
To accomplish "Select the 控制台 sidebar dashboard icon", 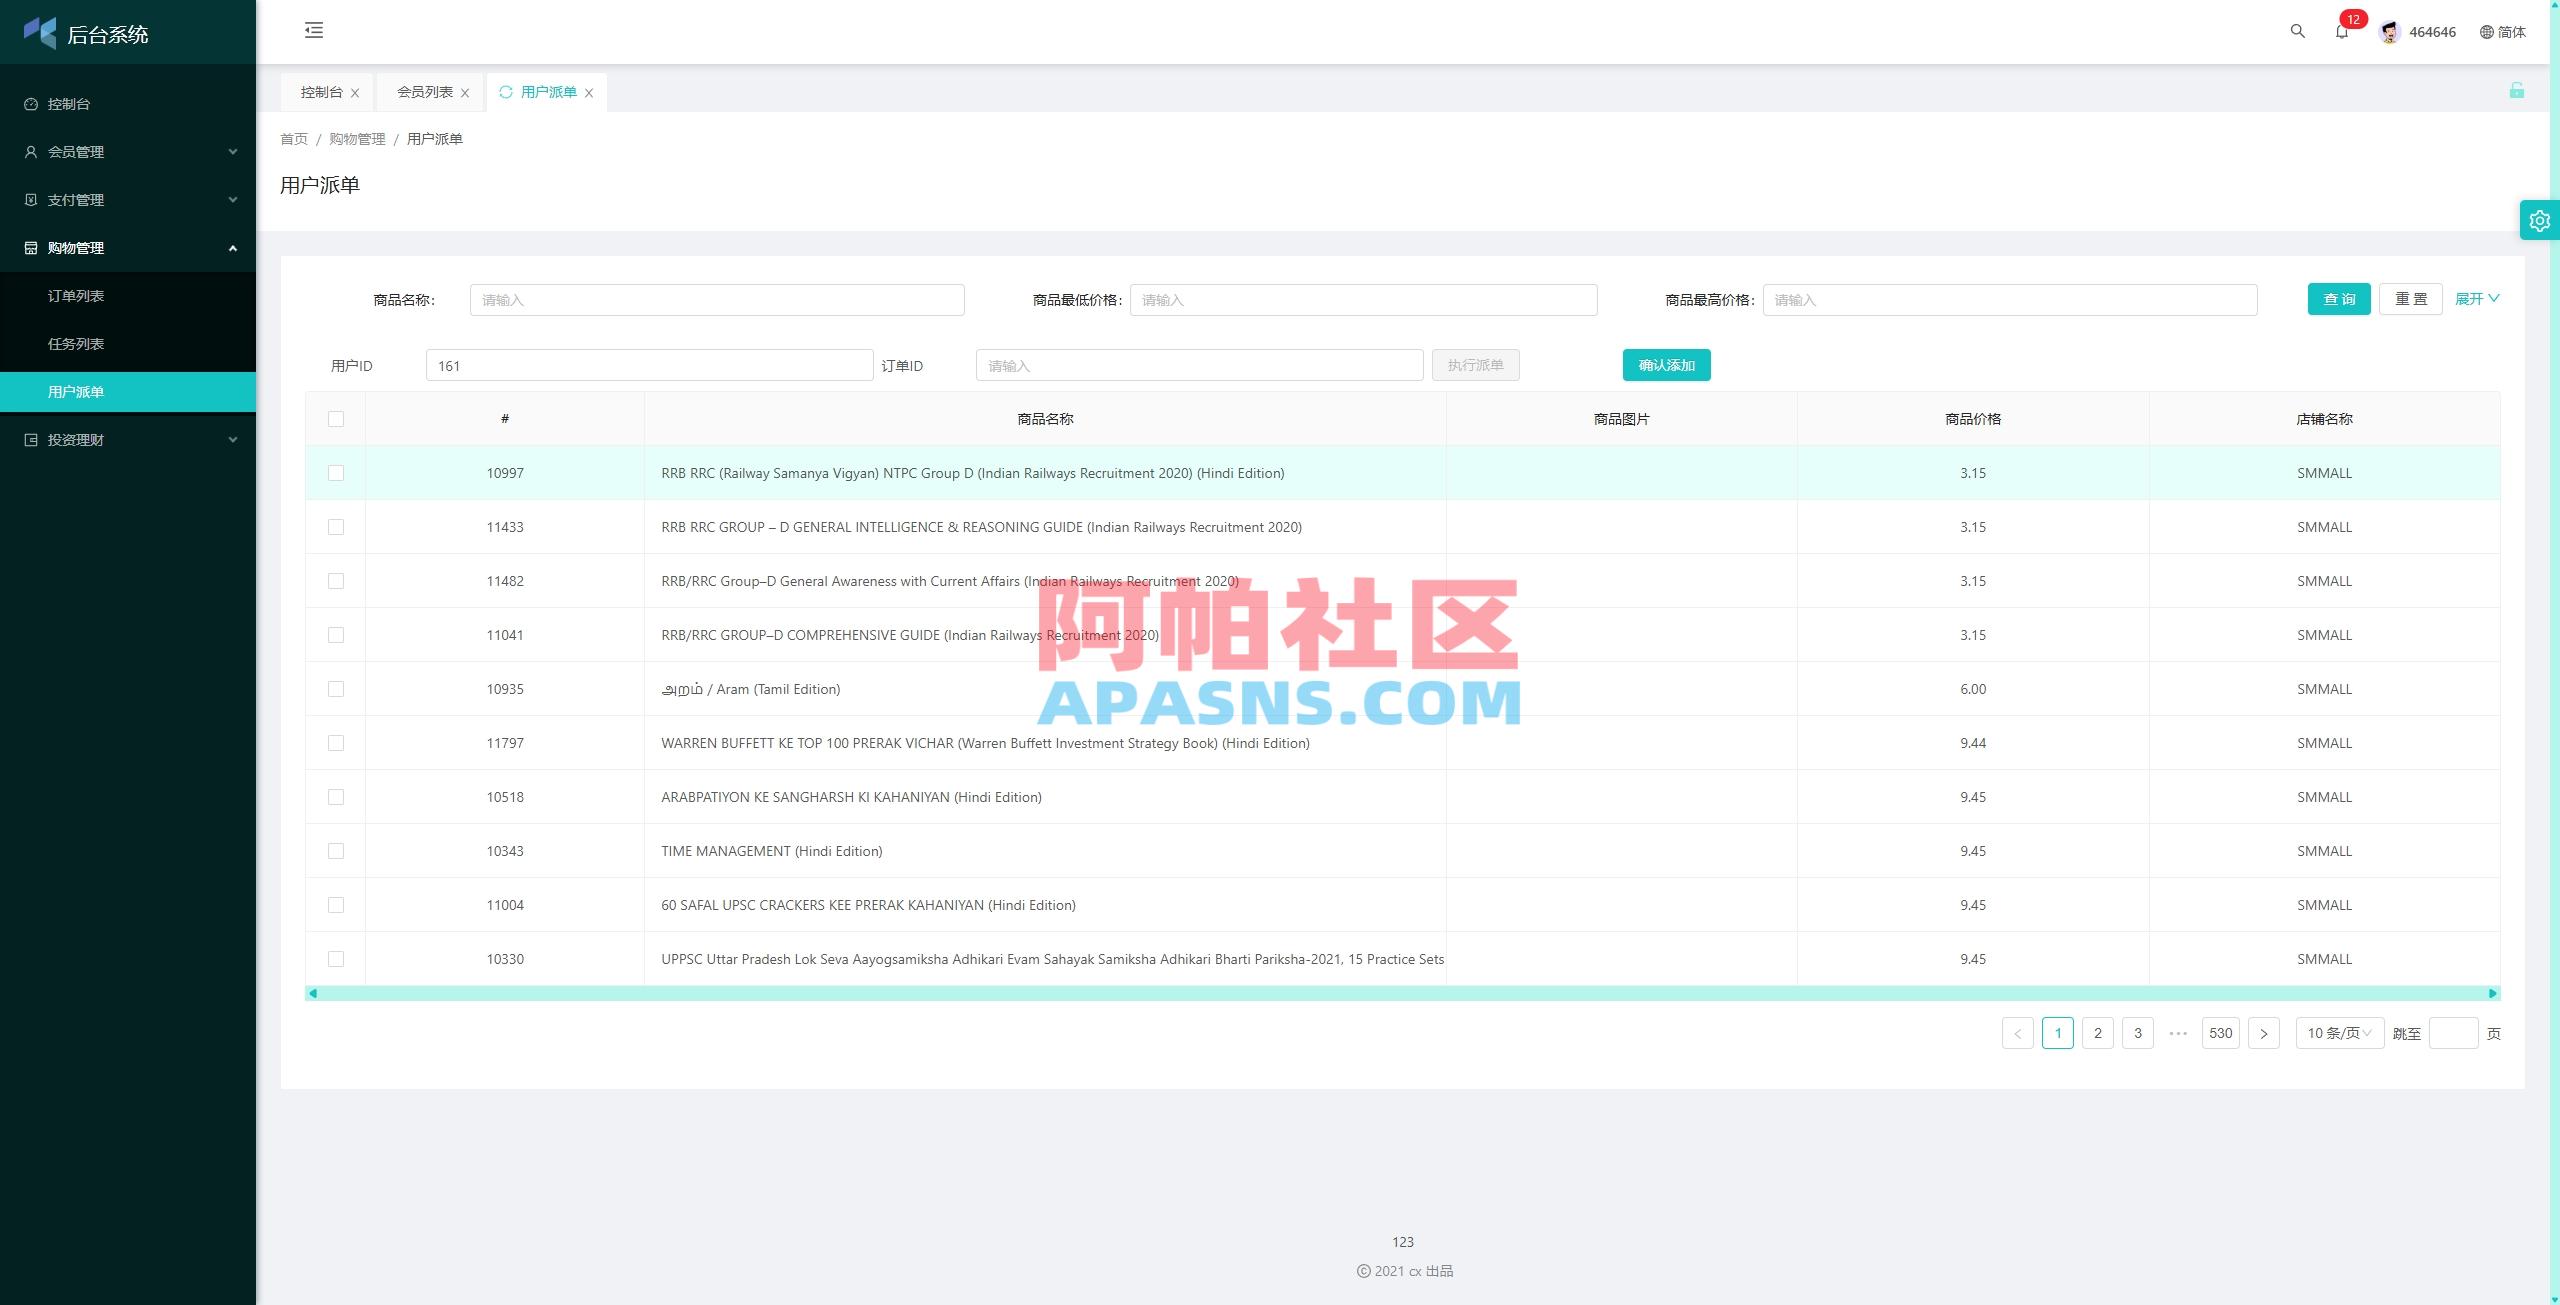I will (29, 103).
